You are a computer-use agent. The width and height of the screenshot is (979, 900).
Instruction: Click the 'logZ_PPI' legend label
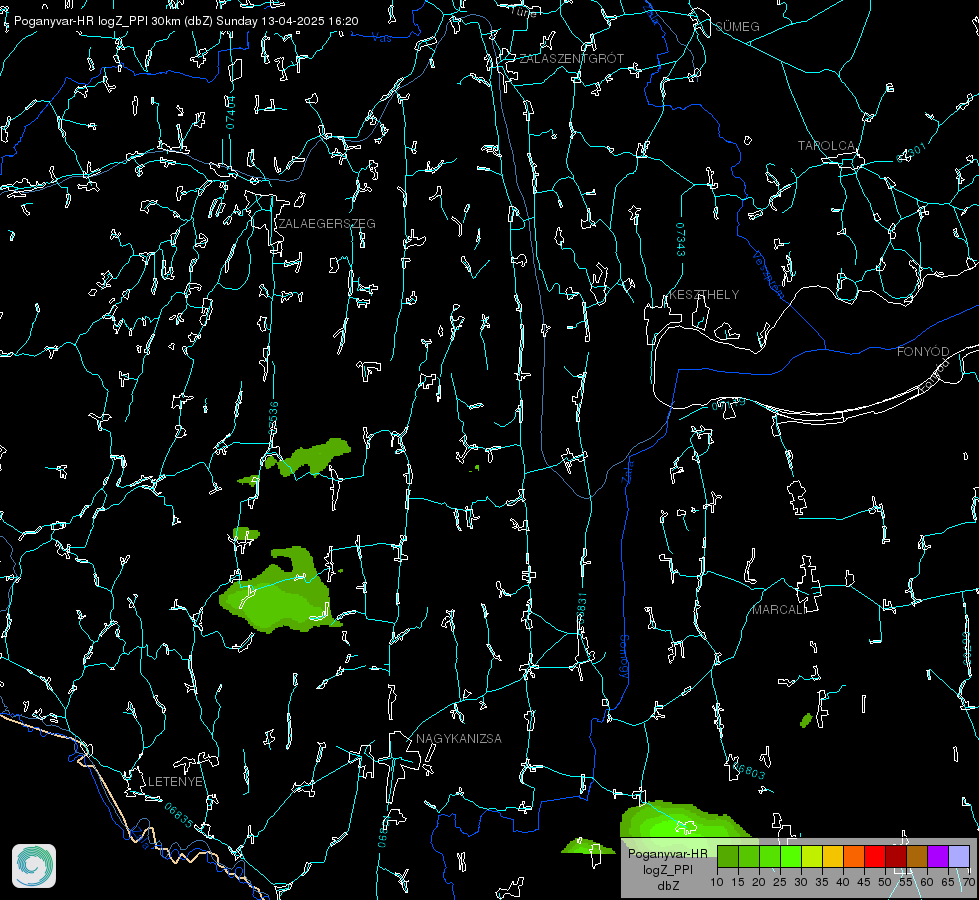tap(667, 870)
